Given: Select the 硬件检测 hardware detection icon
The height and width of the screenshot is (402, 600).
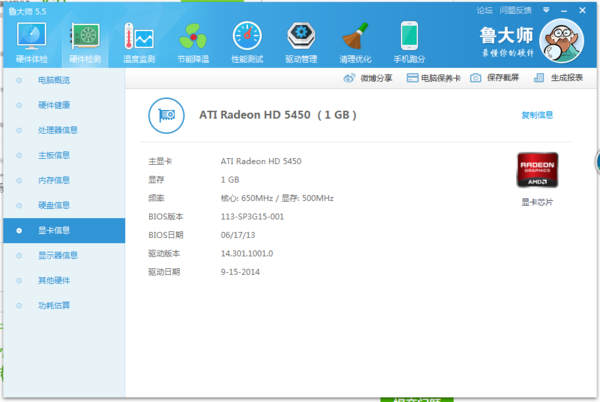Looking at the screenshot, I should (85, 42).
